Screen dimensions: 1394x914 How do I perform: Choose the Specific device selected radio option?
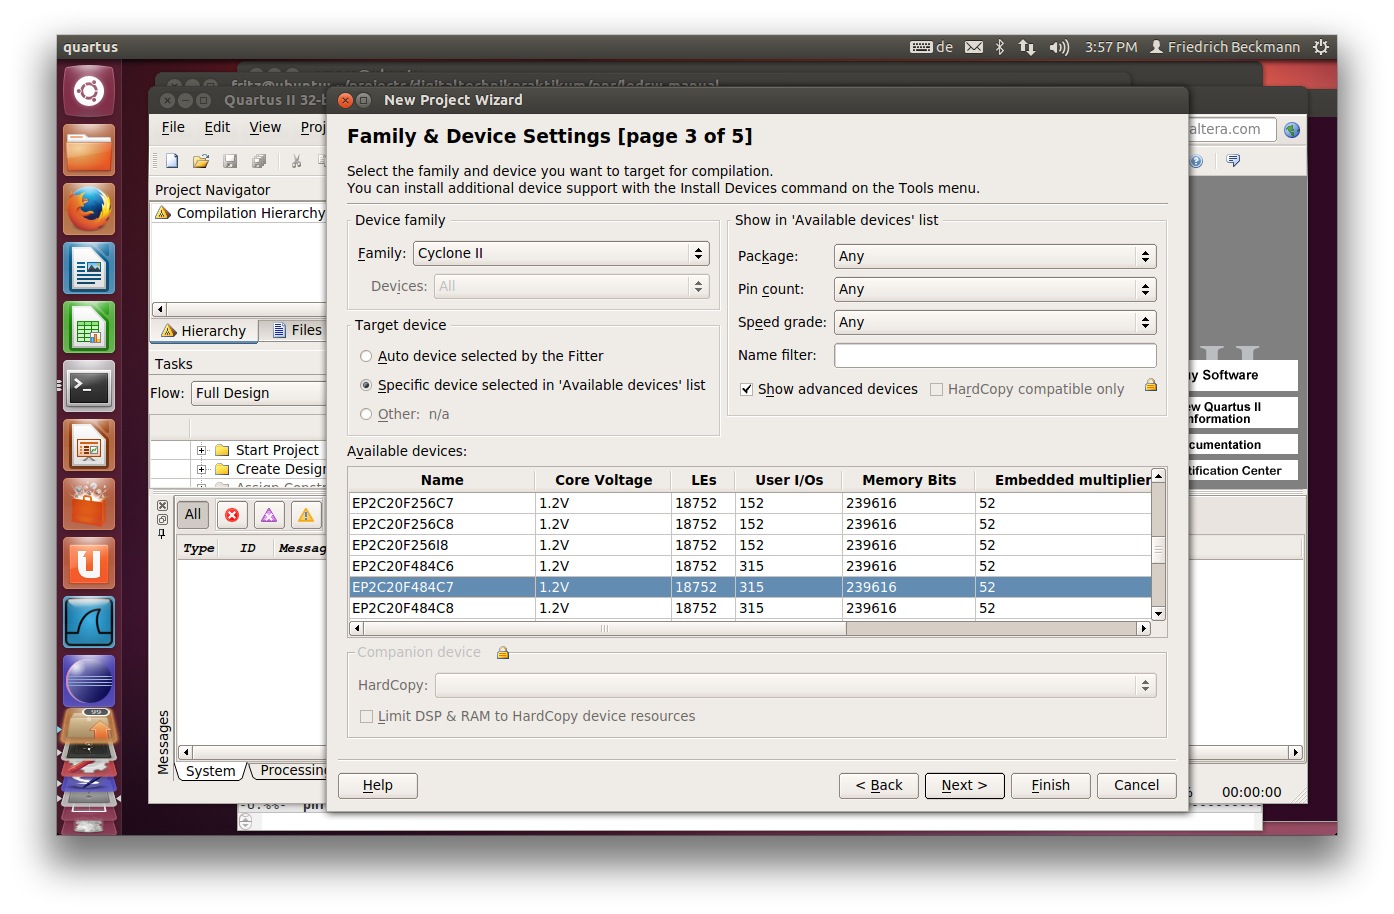pos(366,386)
